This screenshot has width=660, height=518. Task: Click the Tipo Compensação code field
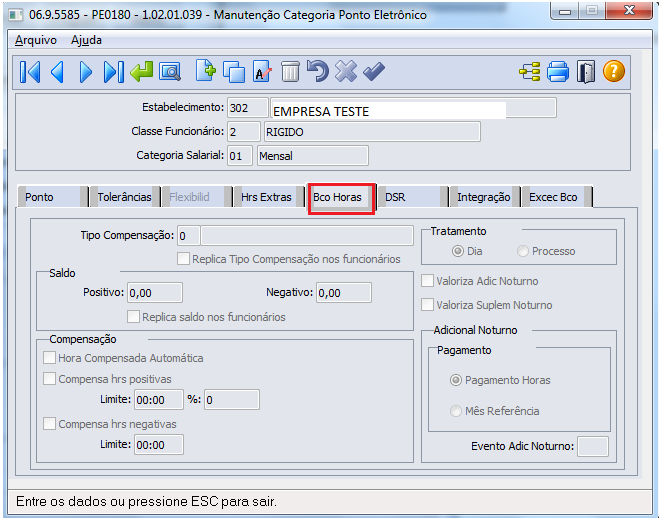click(189, 236)
